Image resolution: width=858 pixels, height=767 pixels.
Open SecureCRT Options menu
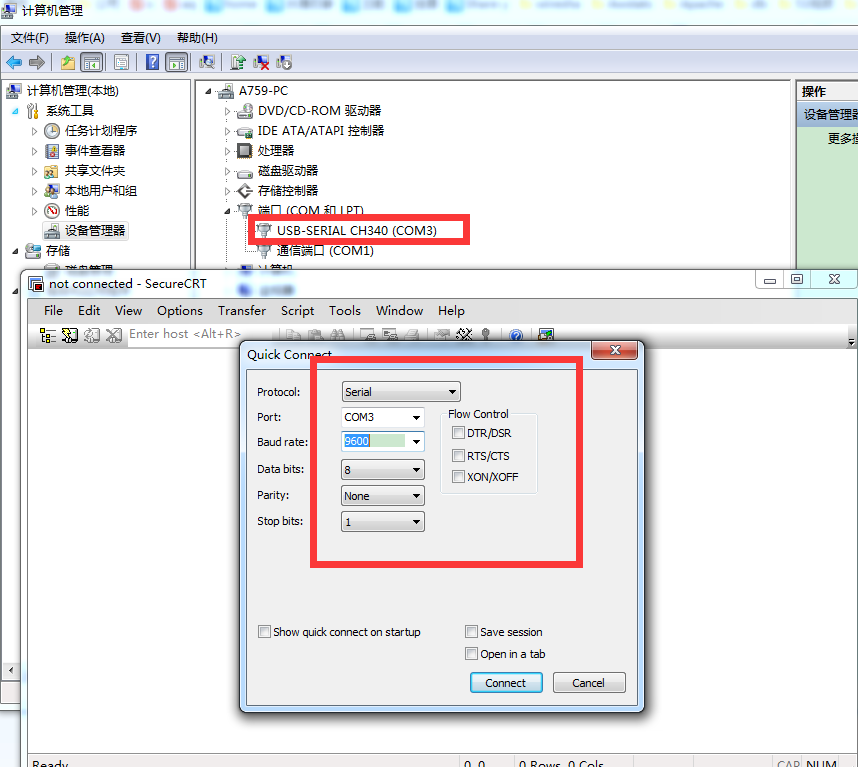pos(179,311)
